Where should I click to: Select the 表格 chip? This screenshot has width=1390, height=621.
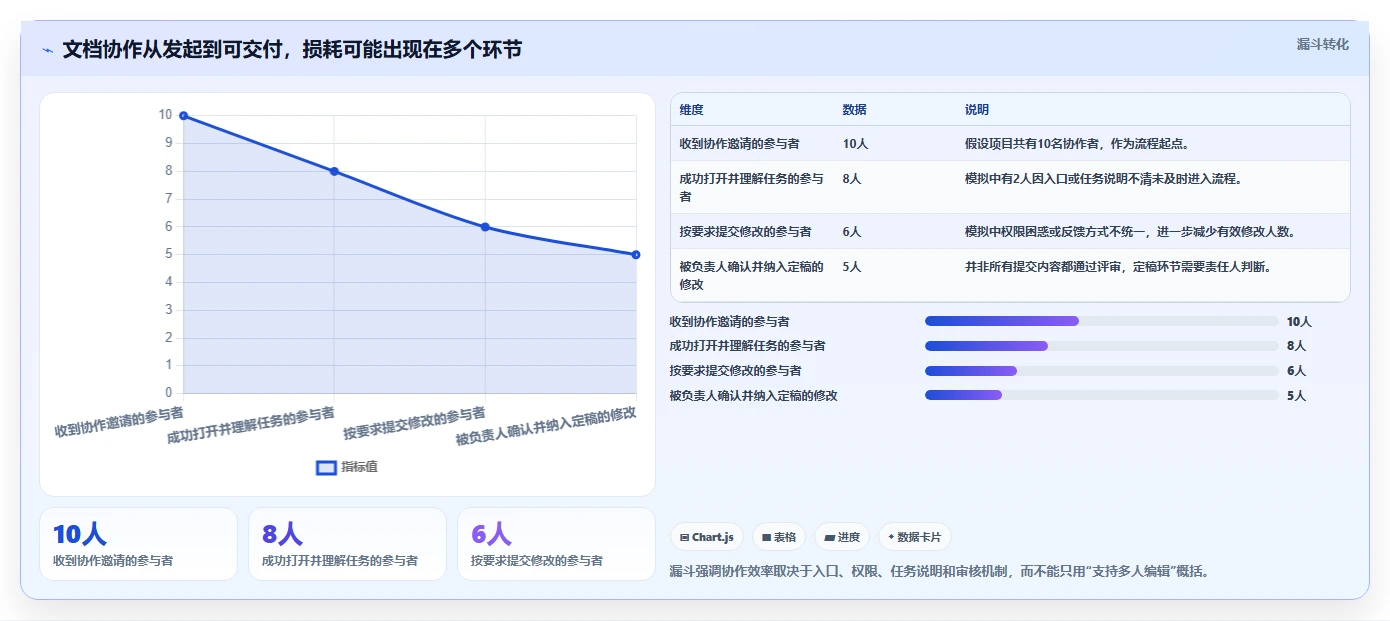click(779, 537)
